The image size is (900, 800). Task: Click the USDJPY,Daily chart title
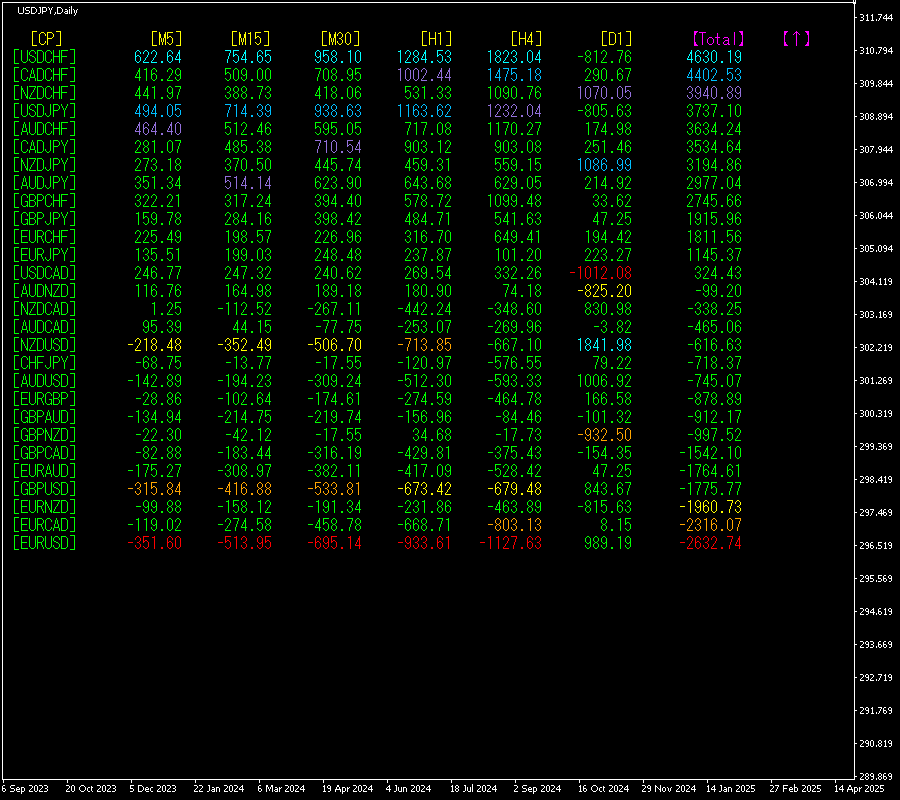click(48, 10)
